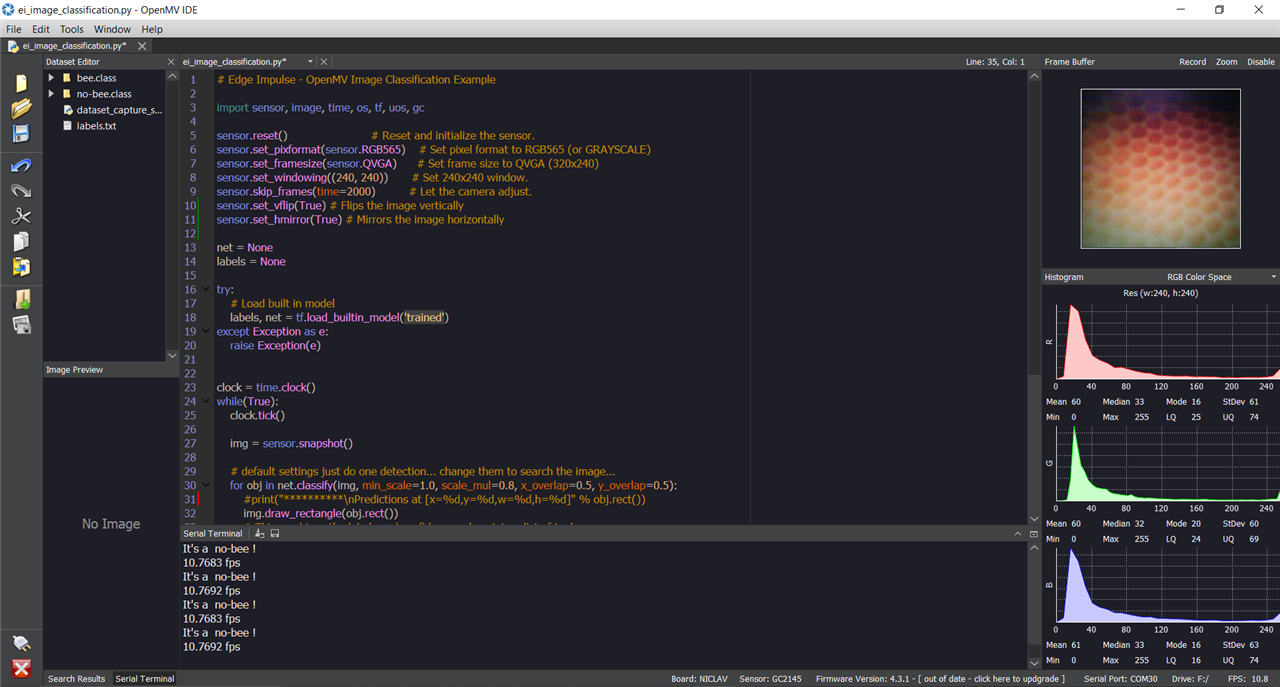Stop the running script with the red X
This screenshot has width=1280, height=687.
pos(21,668)
